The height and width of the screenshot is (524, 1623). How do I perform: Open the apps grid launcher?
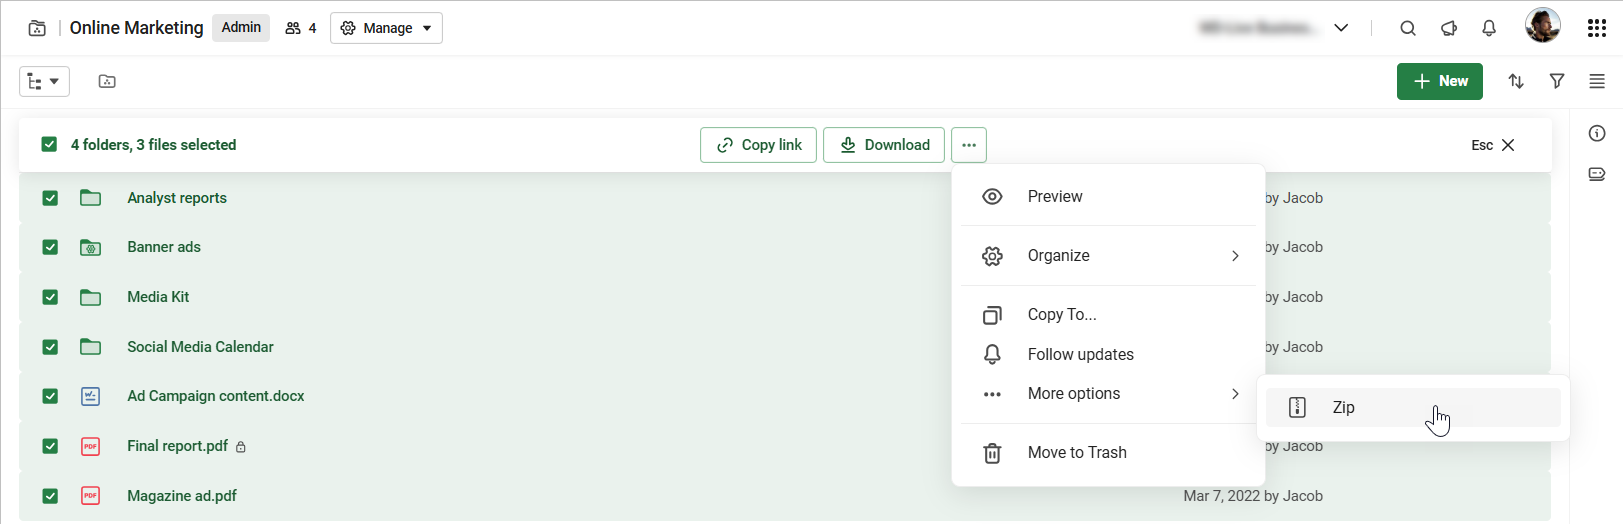pyautogui.click(x=1597, y=28)
